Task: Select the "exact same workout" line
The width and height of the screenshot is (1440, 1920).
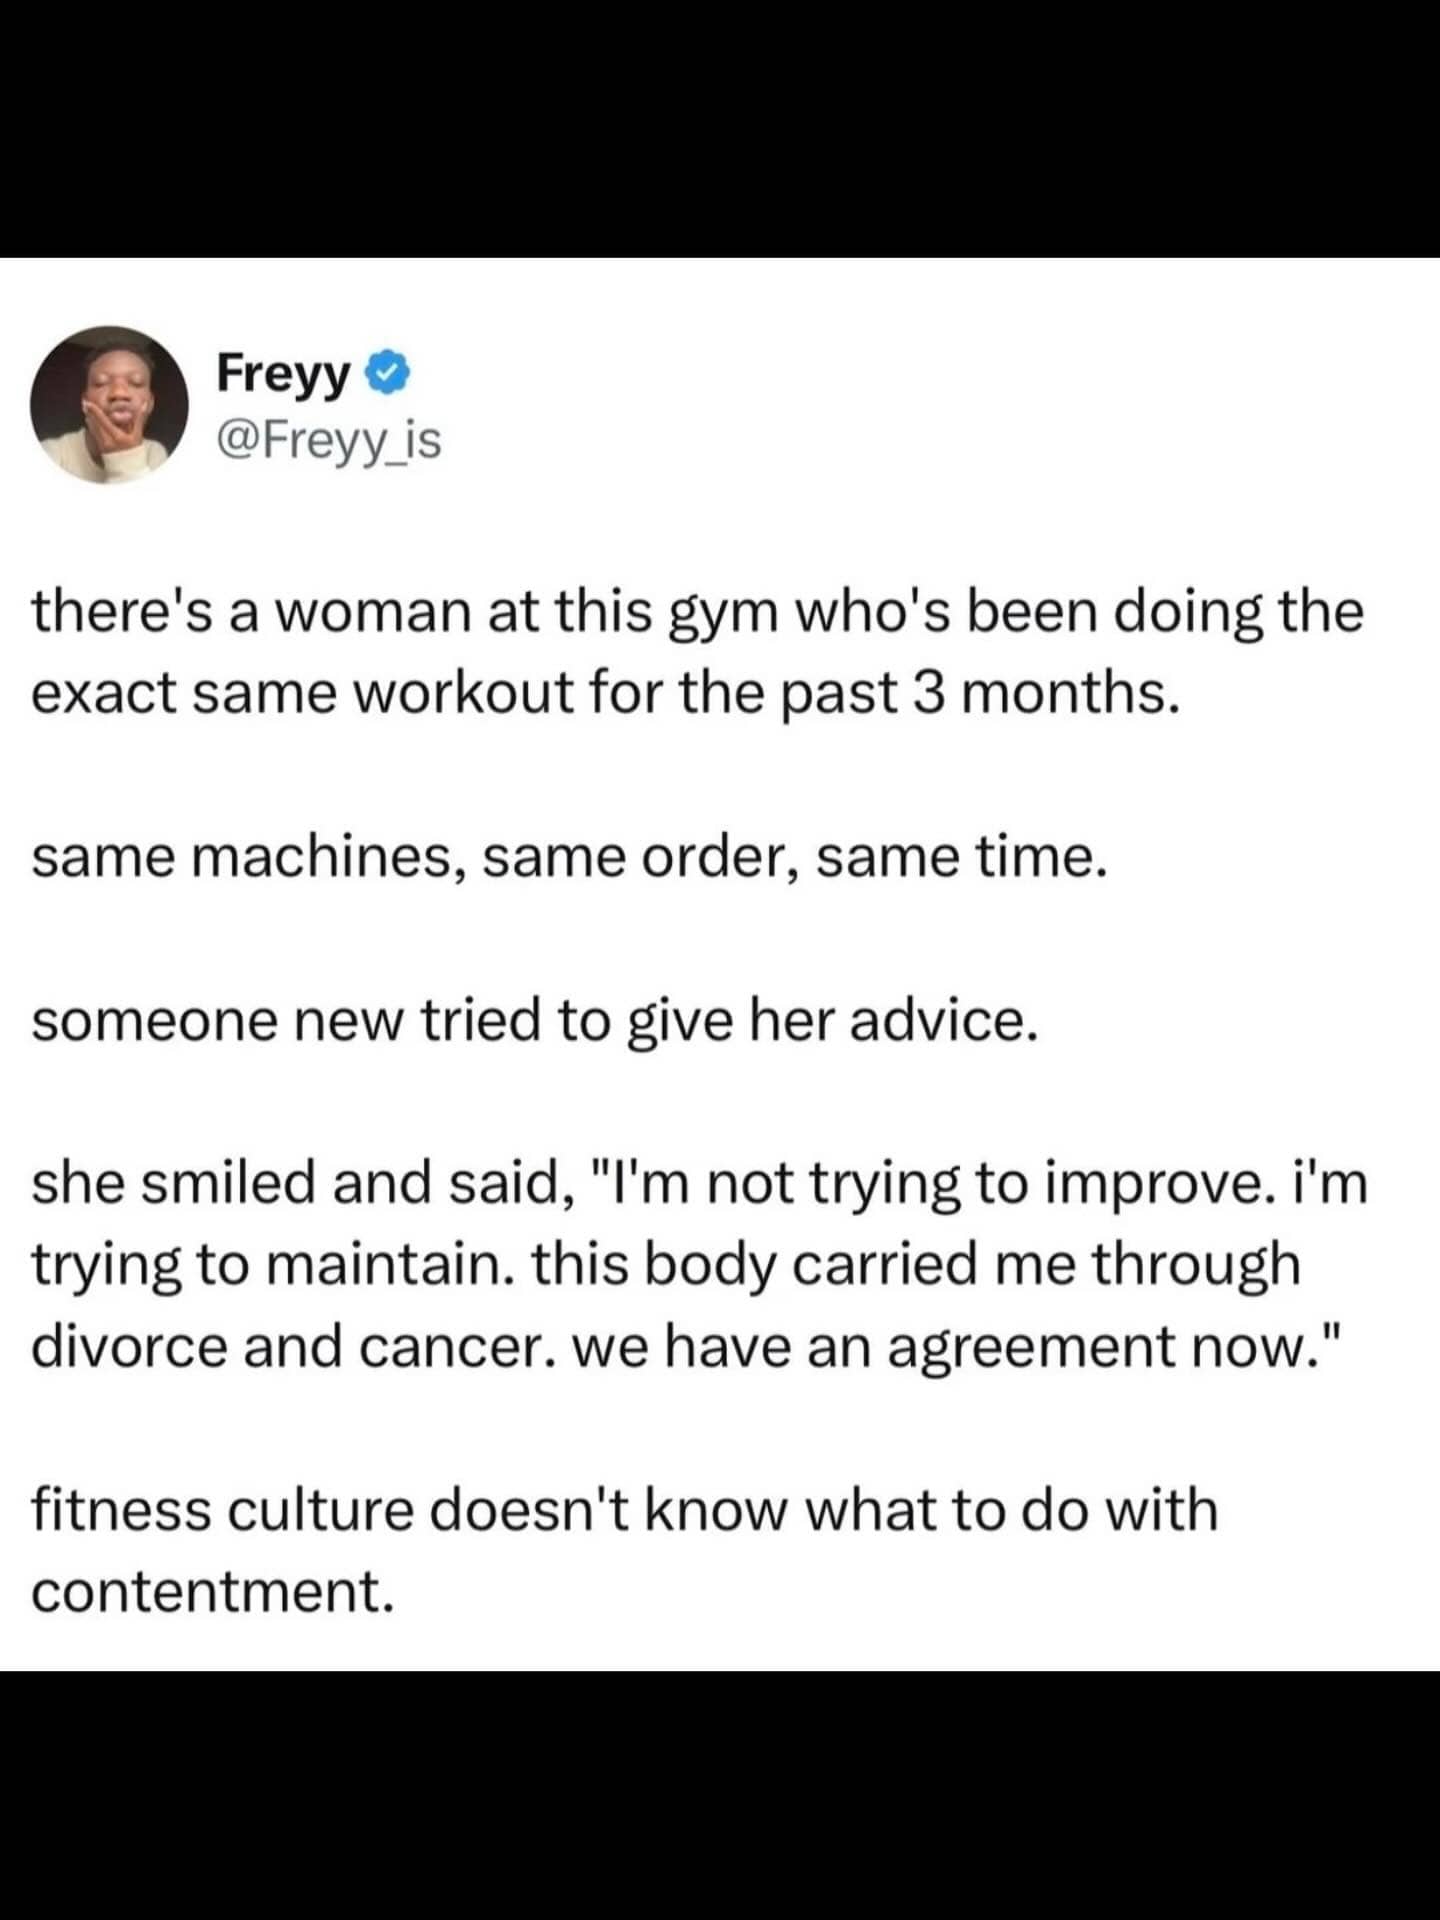Action: pos(600,694)
